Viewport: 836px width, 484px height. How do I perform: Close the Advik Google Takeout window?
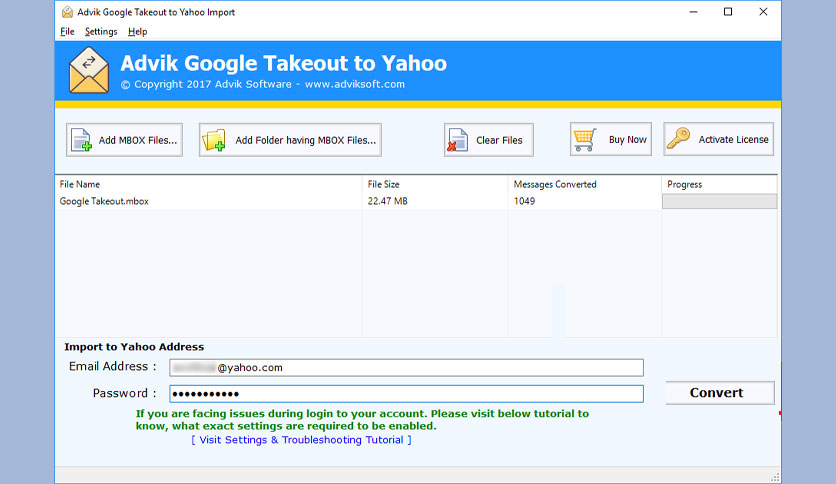click(763, 12)
